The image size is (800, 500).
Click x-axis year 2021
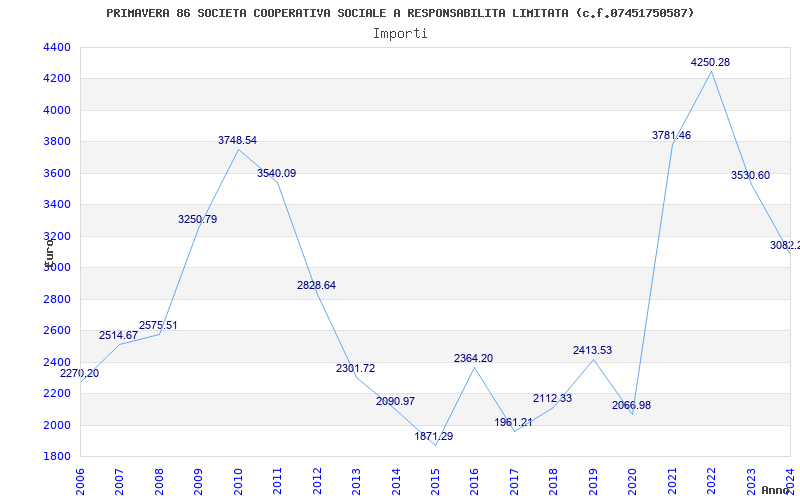(672, 481)
